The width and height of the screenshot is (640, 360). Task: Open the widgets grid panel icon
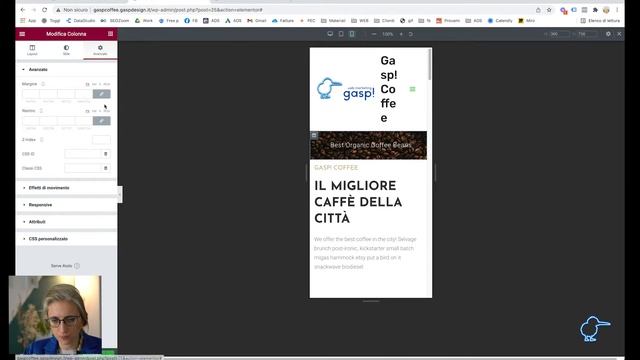pos(110,34)
